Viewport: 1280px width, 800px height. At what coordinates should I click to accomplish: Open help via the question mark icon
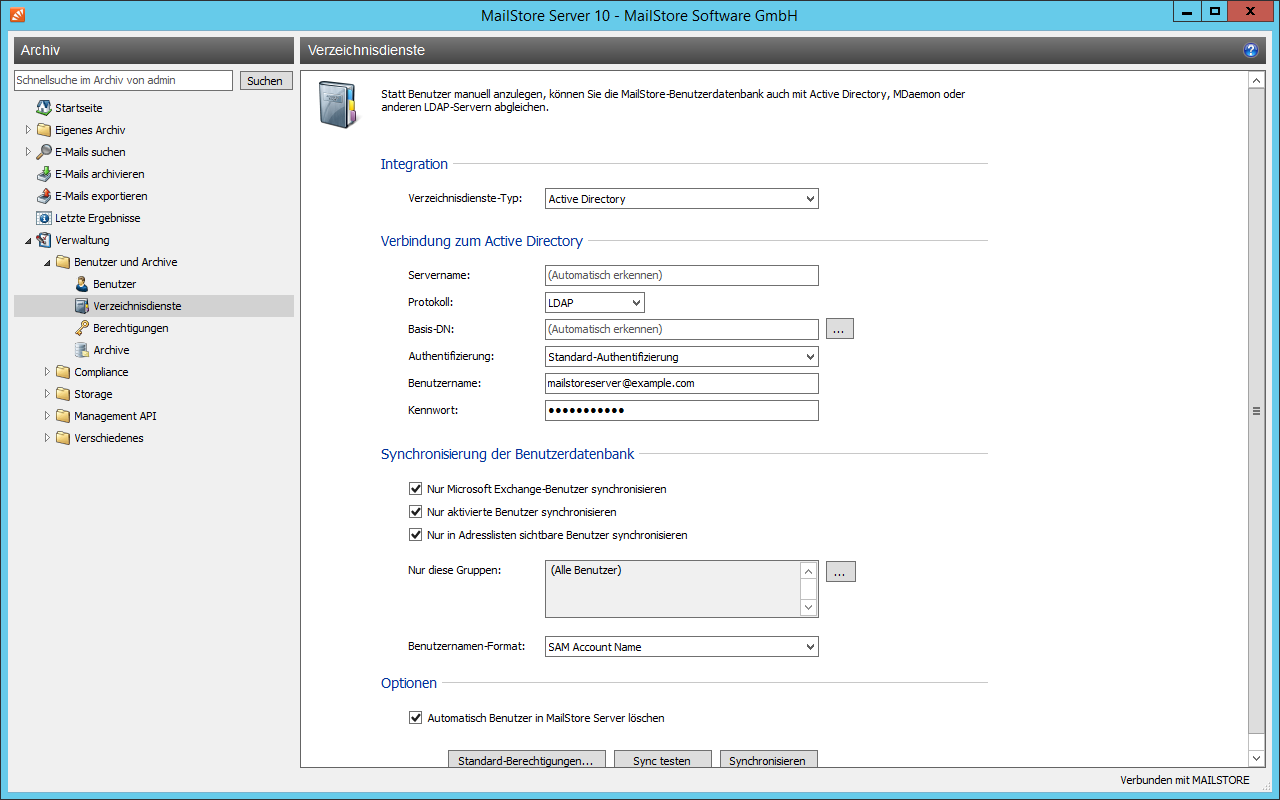coord(1250,50)
